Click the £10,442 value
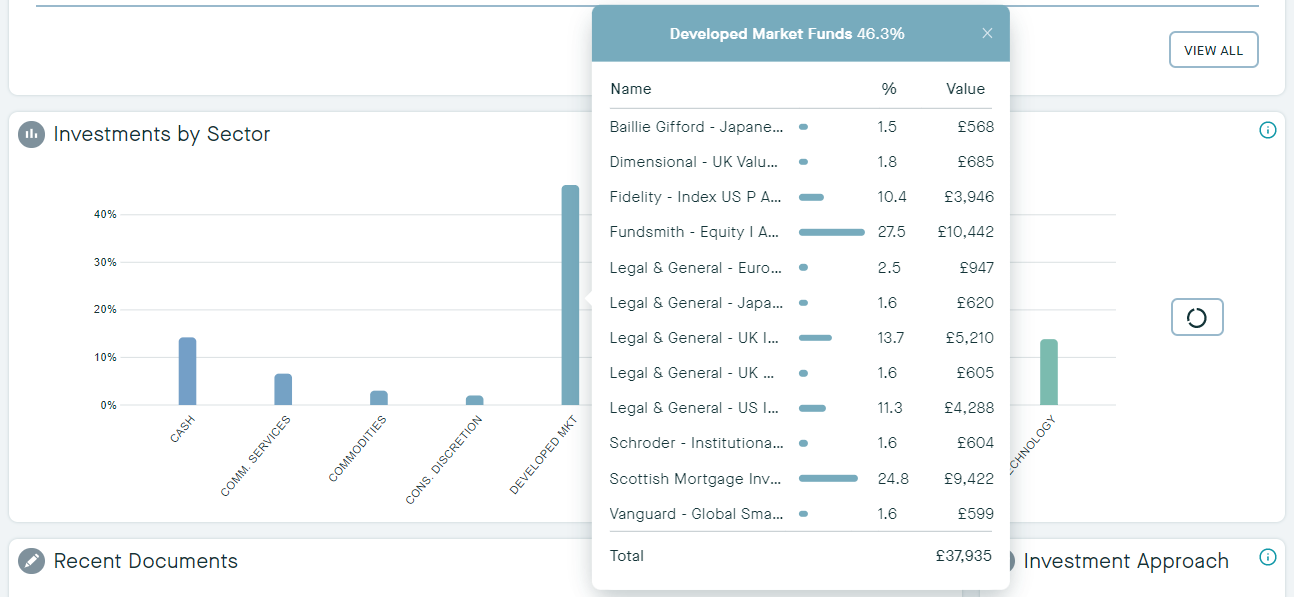 coord(965,232)
